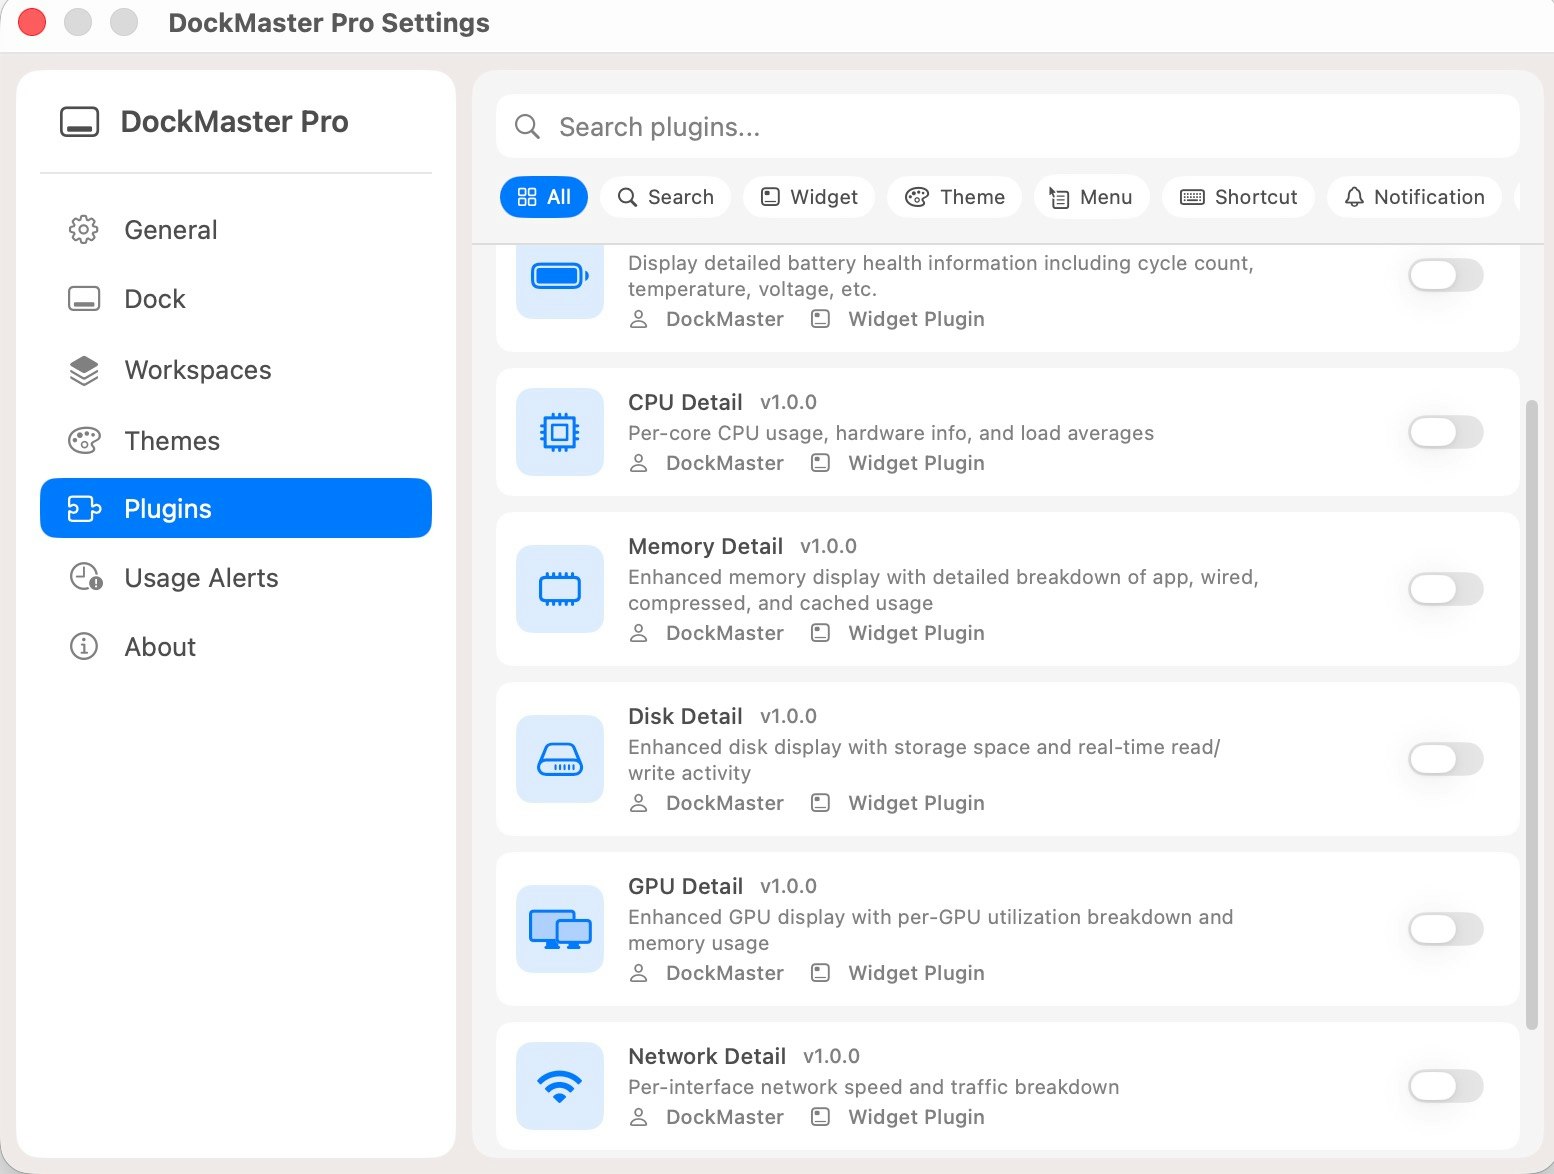Screen dimensions: 1554x1174
Task: Open the Themes section
Action: pyautogui.click(x=235, y=441)
